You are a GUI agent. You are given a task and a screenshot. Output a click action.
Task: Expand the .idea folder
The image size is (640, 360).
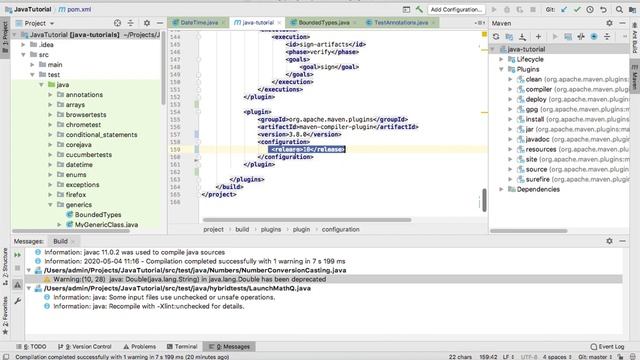coord(23,44)
